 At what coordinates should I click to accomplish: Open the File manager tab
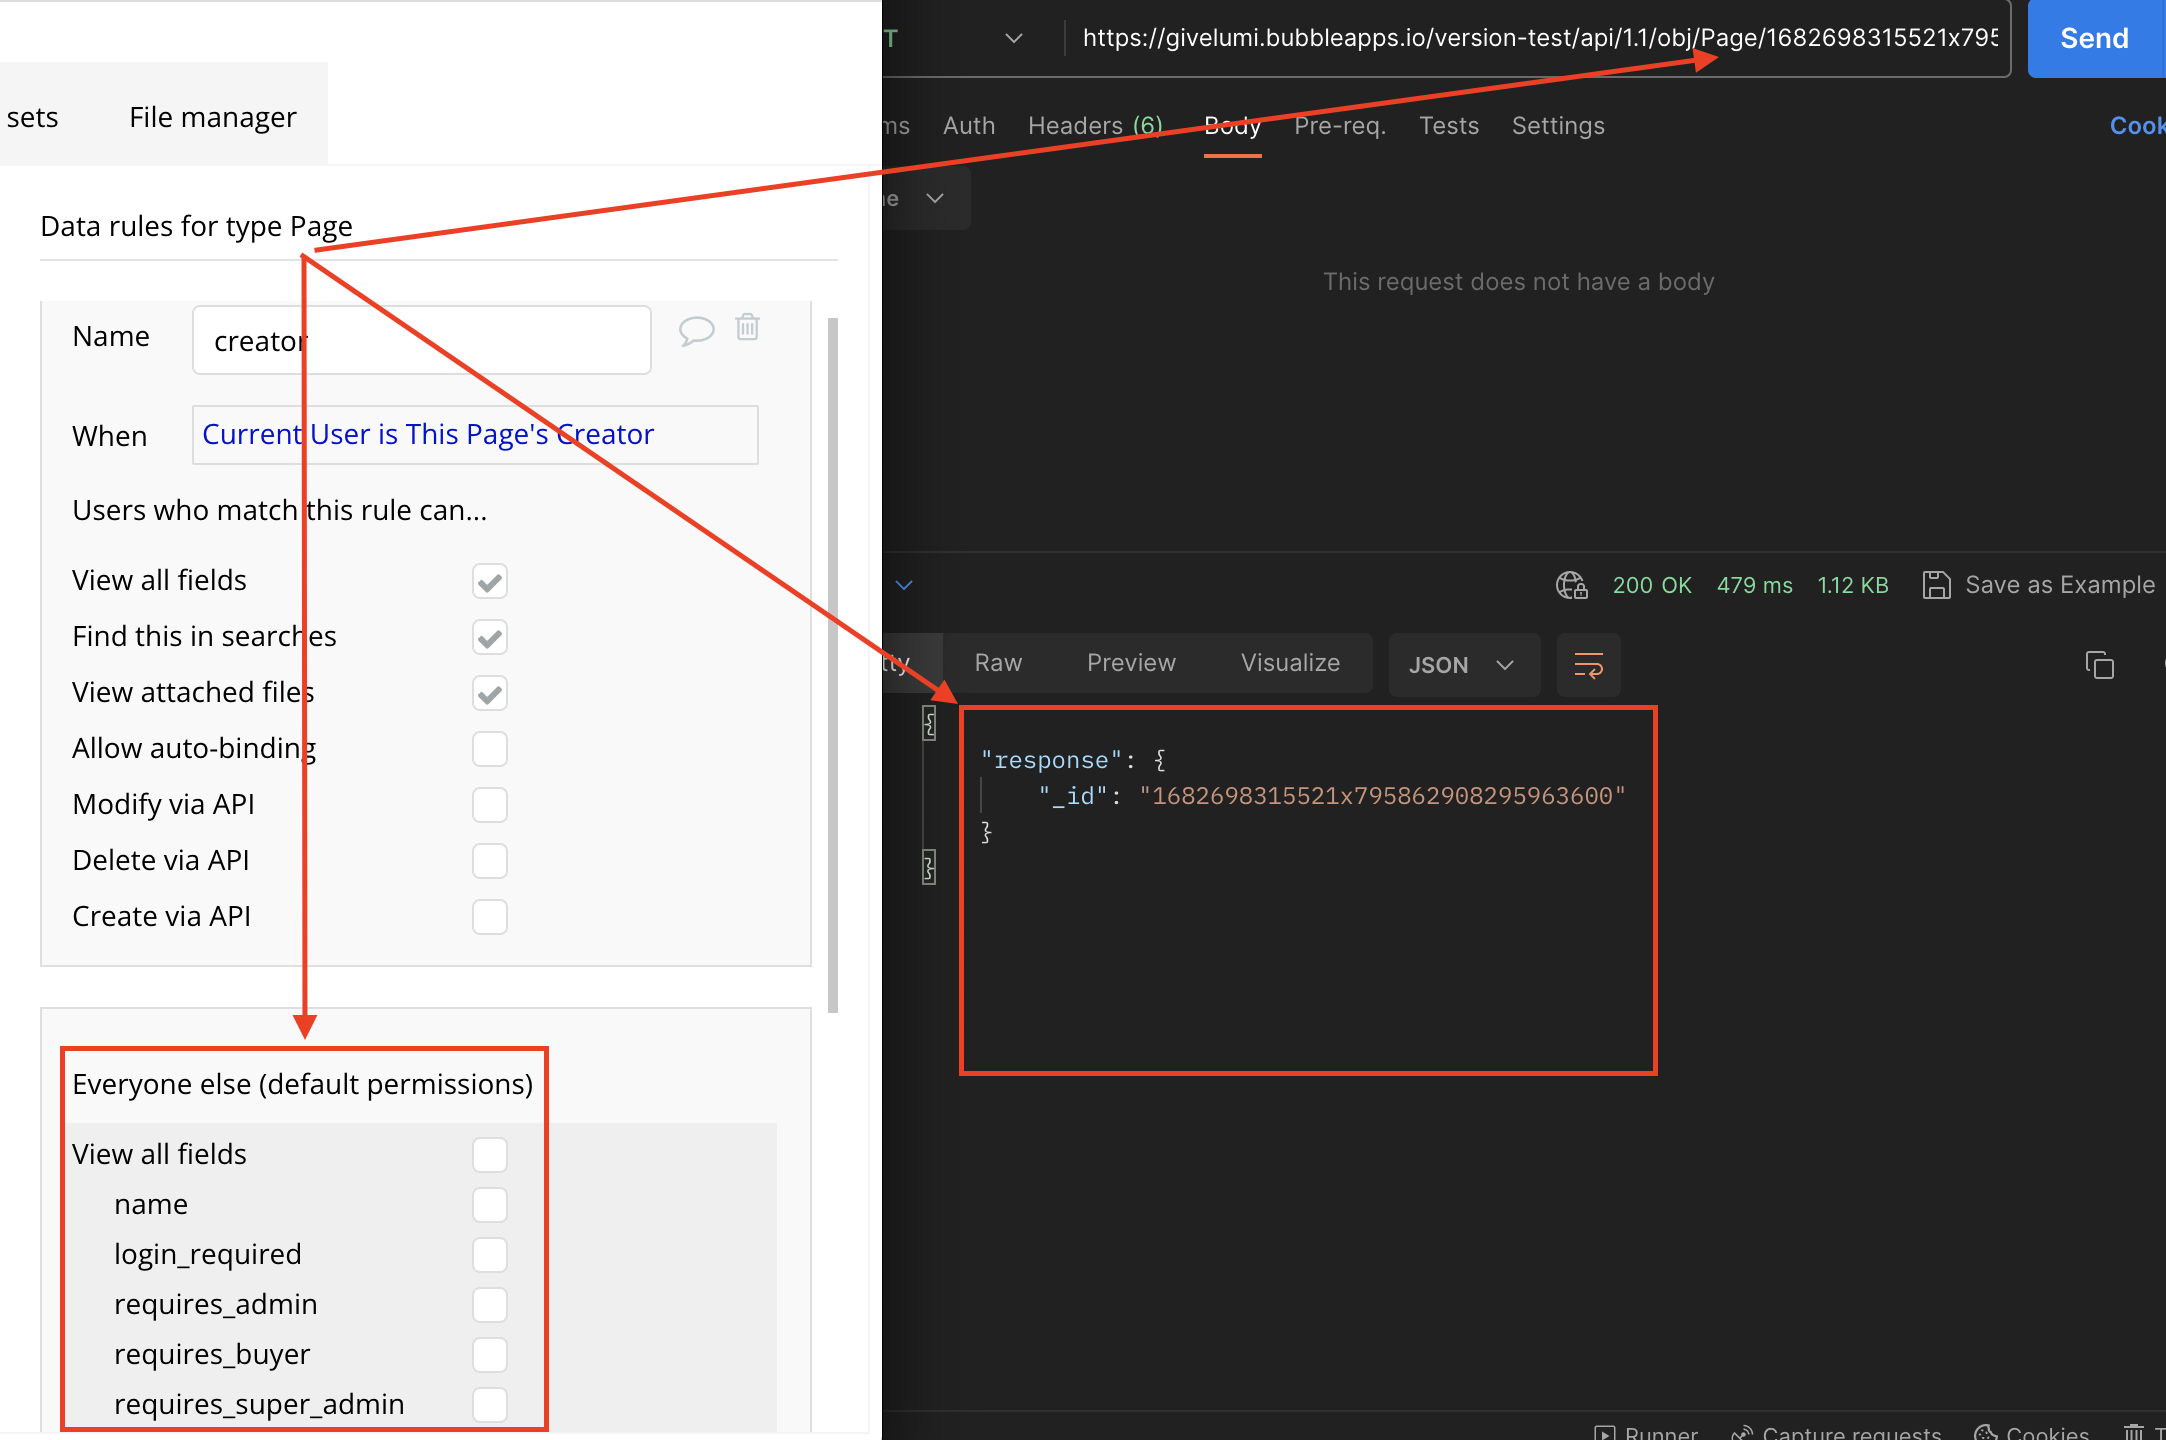click(x=213, y=118)
